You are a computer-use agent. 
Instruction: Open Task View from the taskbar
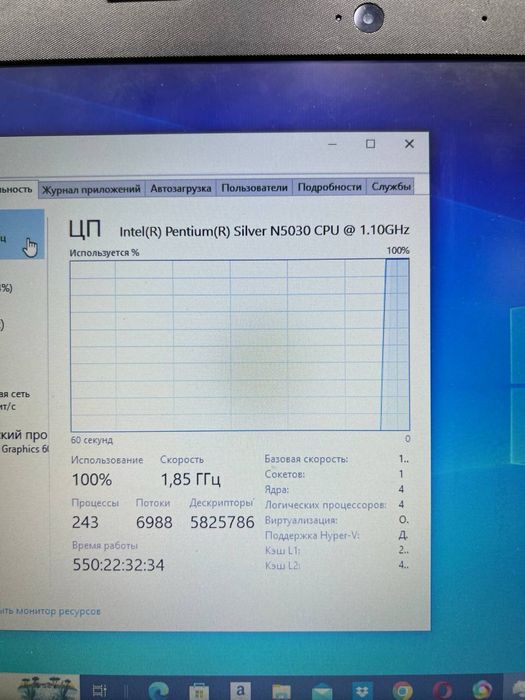(99, 691)
